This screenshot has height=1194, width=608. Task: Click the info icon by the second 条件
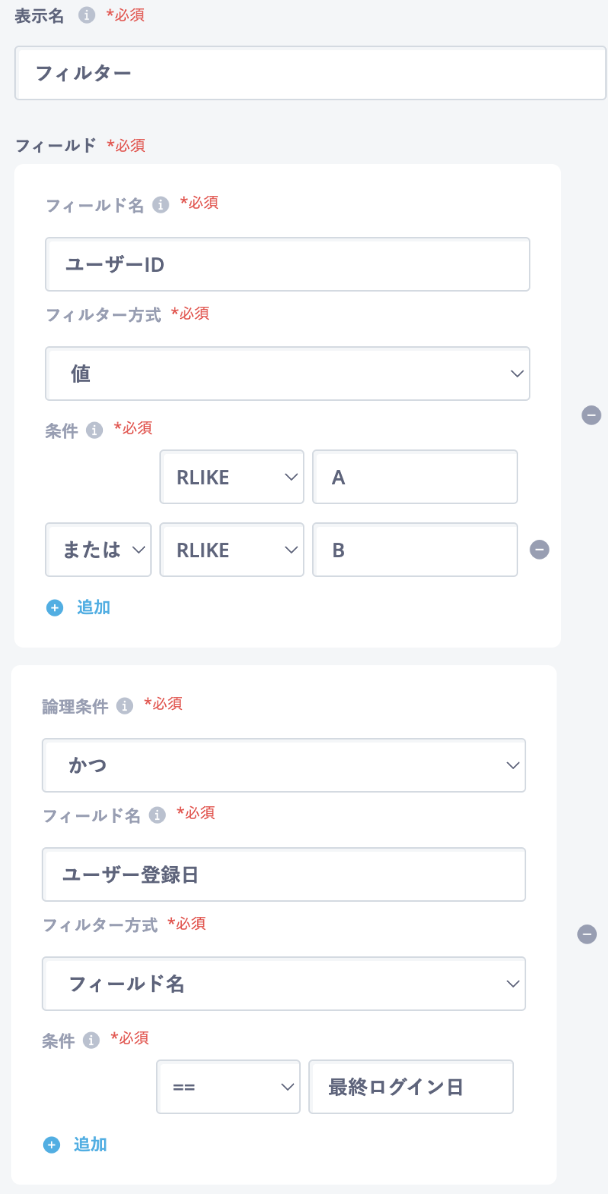(x=90, y=1040)
